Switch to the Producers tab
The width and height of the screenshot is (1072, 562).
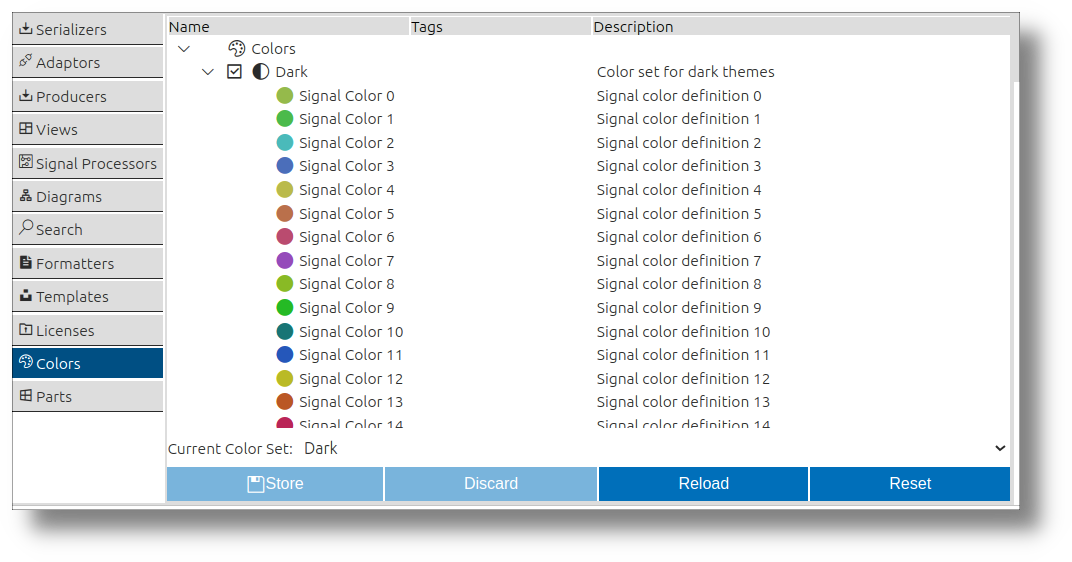(x=88, y=96)
